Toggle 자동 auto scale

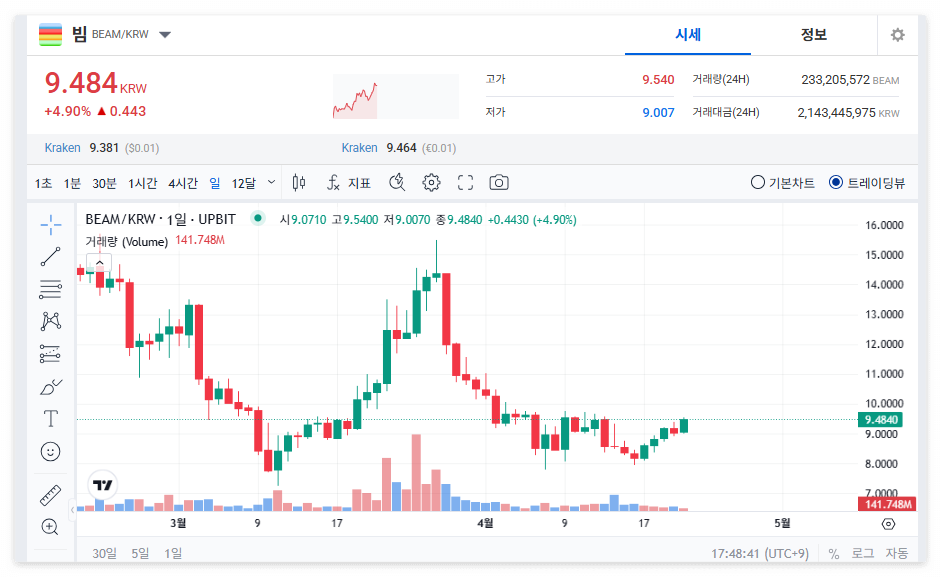897,554
